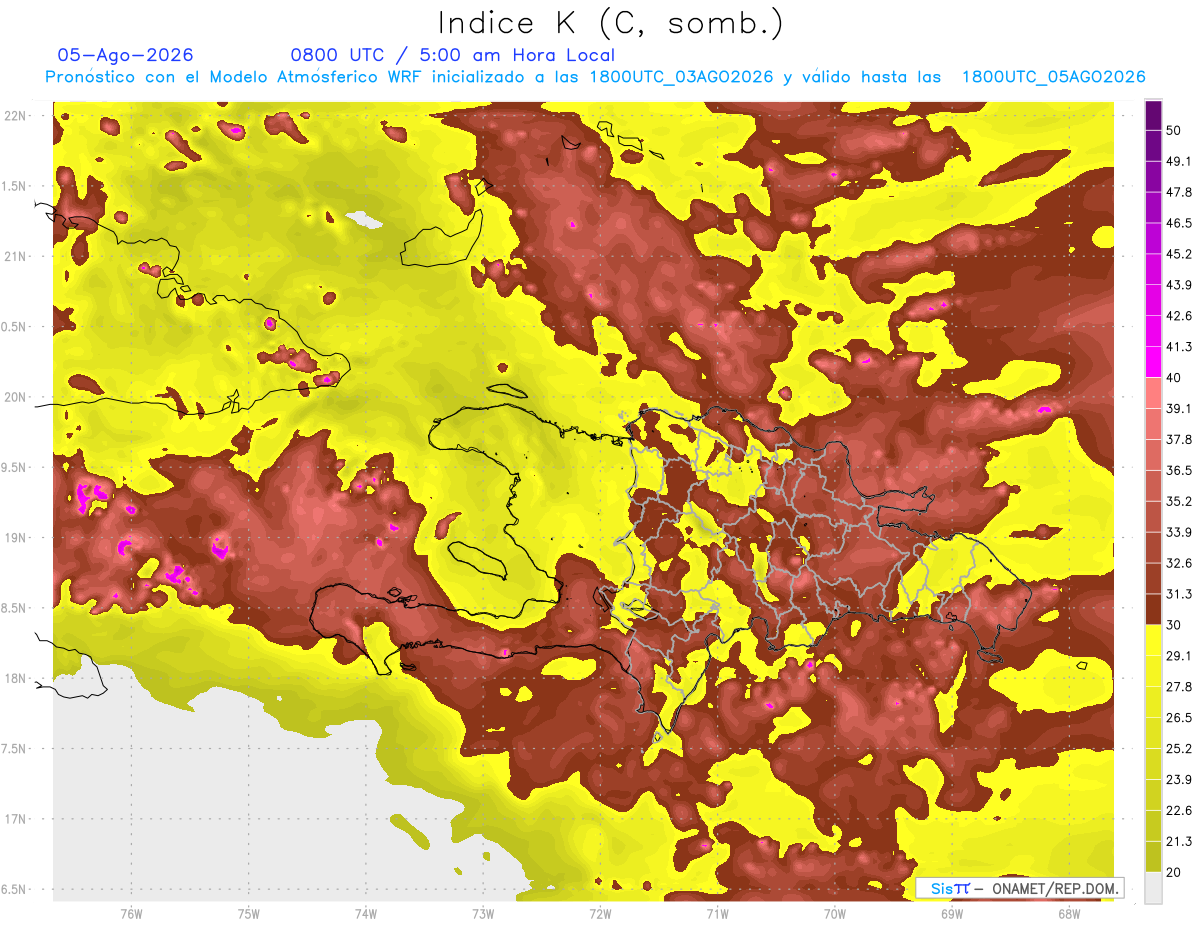Viewport: 1200px width, 927px height.
Task: Click the colorbar value '47.8'
Action: [x=1178, y=192]
